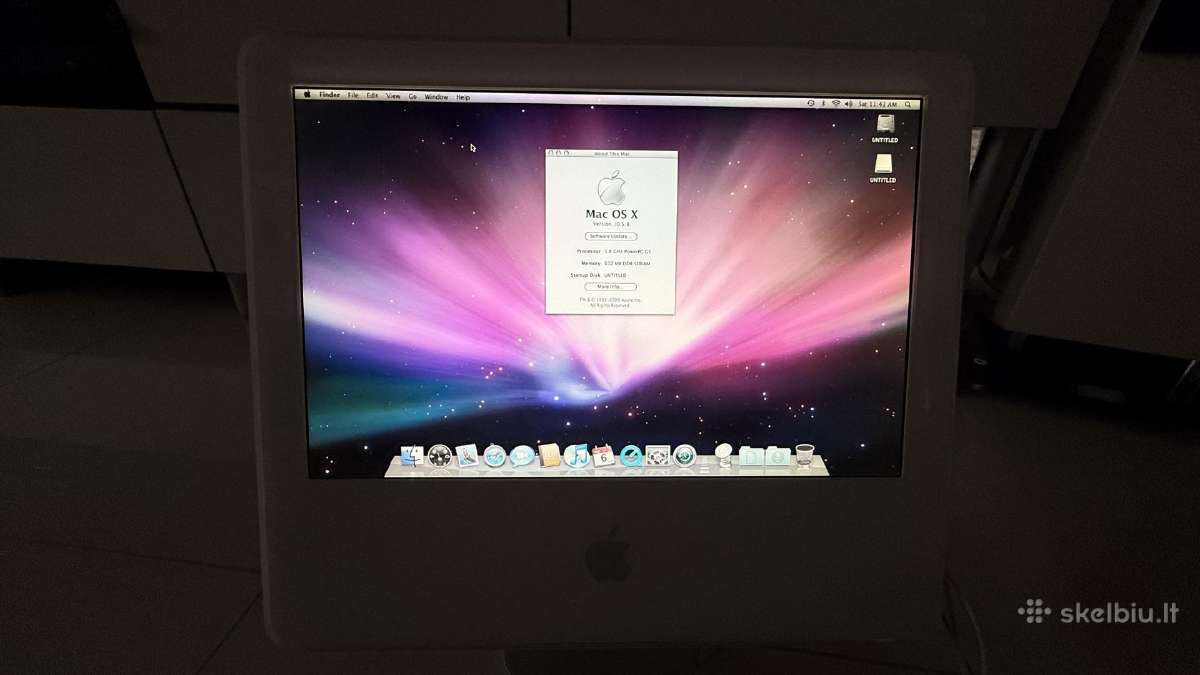Click the More Info button

[x=610, y=287]
